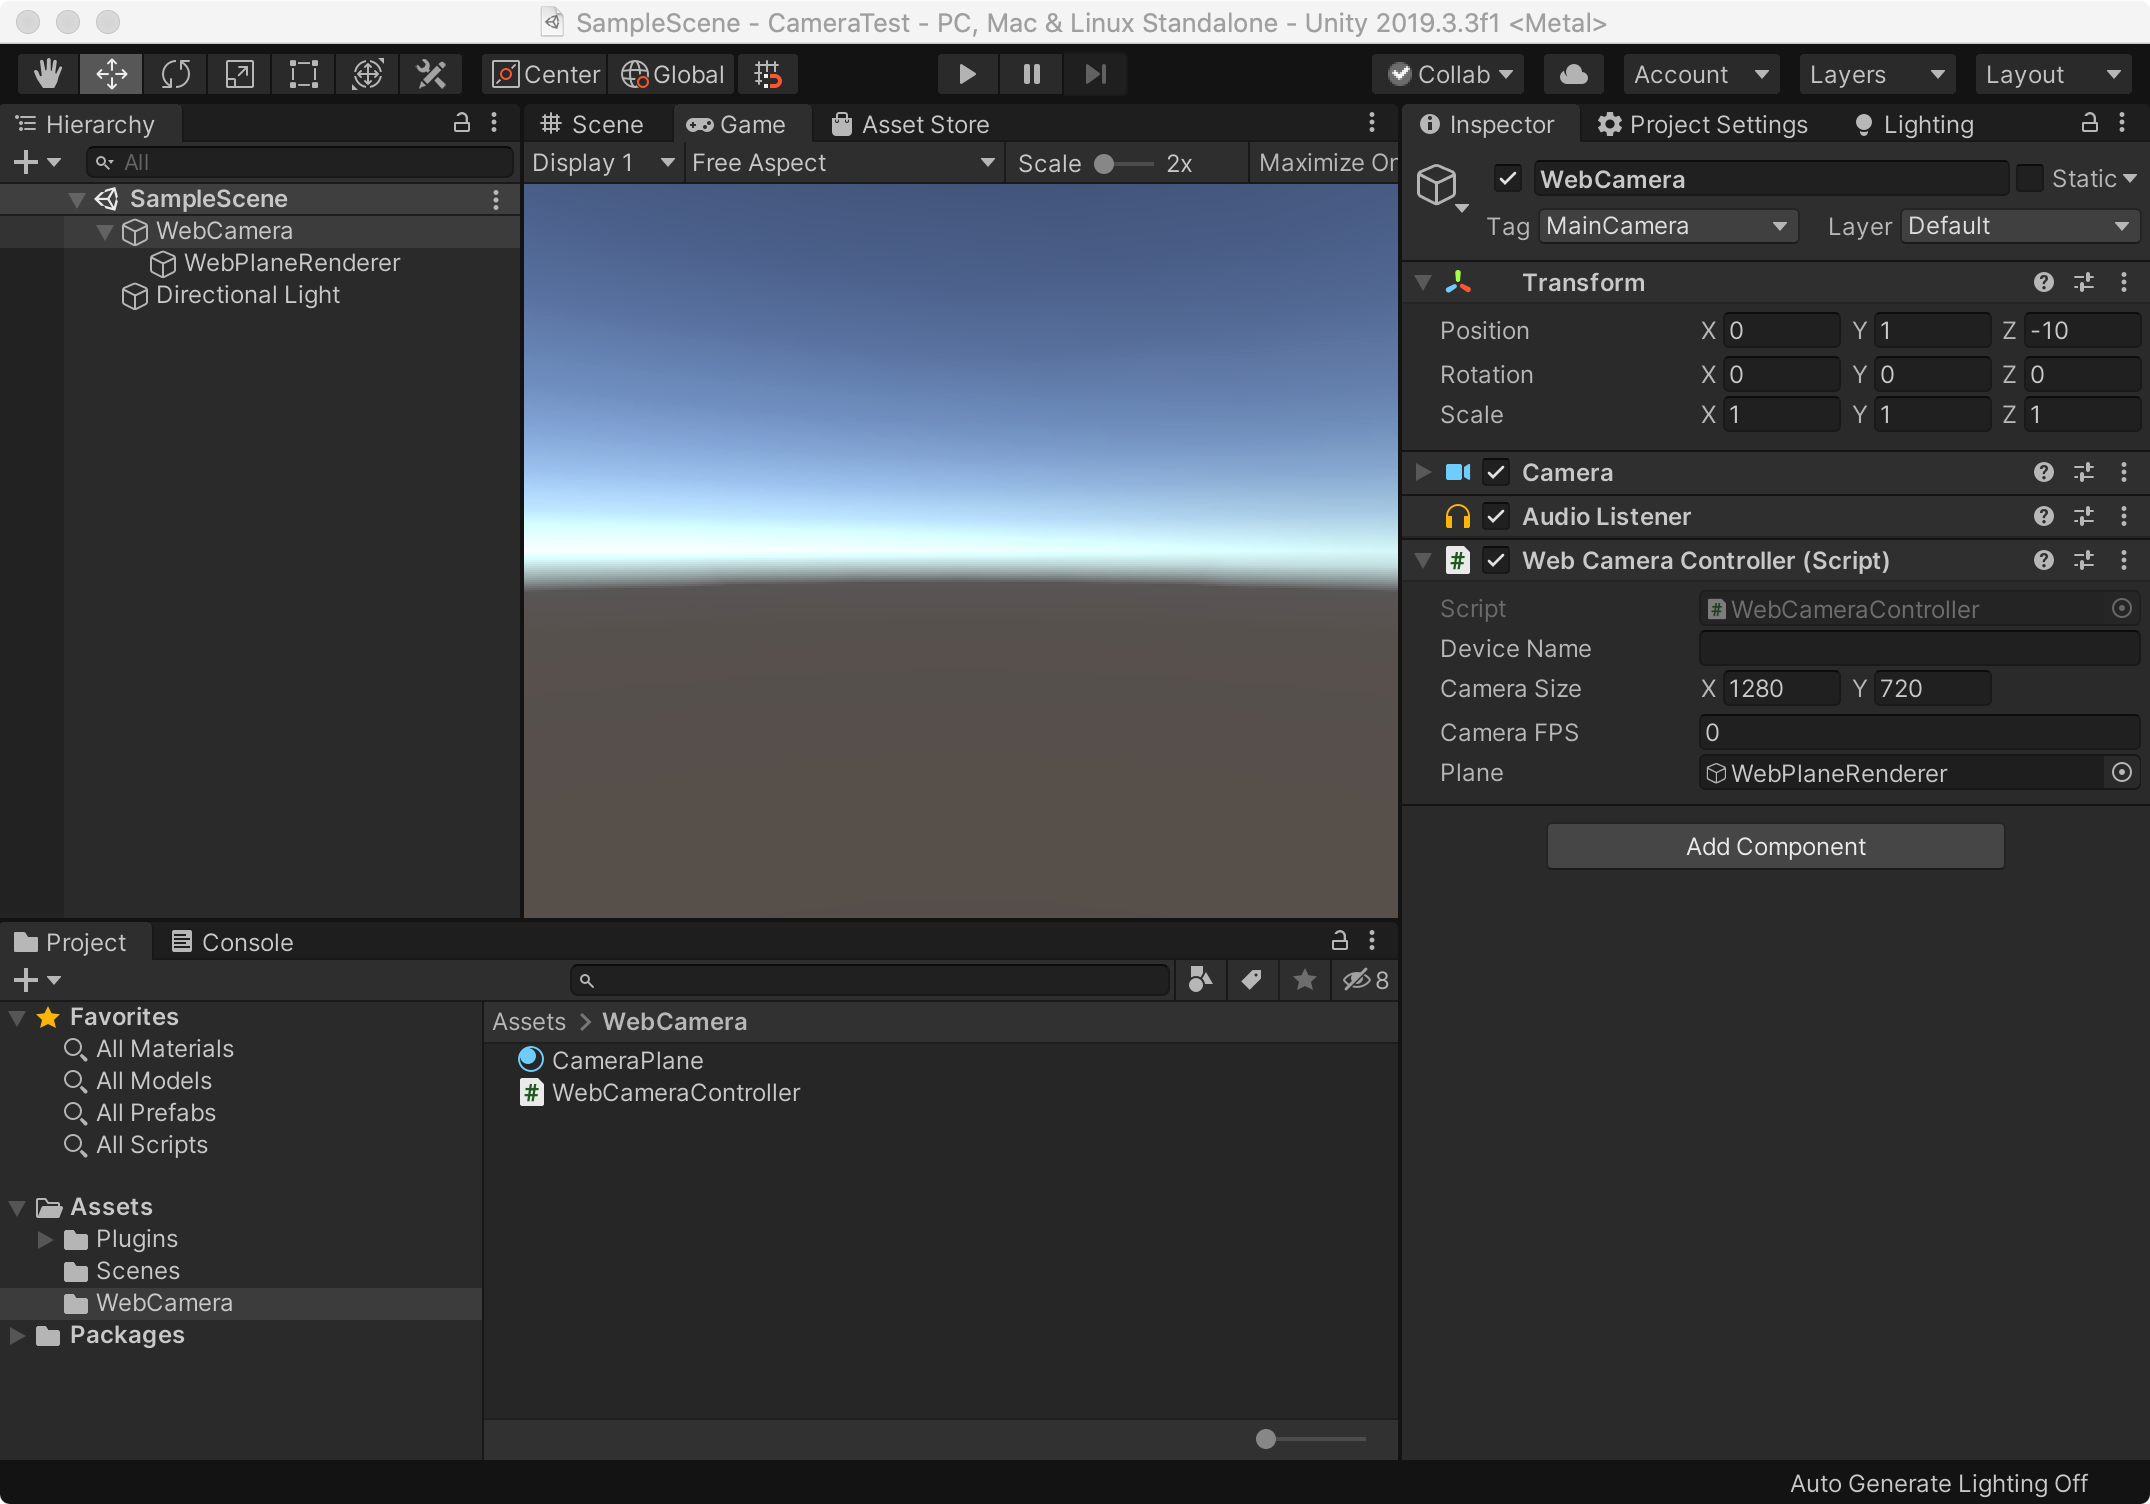Screen dimensions: 2150x1504
Task: Uncheck the WebCamera active checkbox
Action: point(1507,179)
